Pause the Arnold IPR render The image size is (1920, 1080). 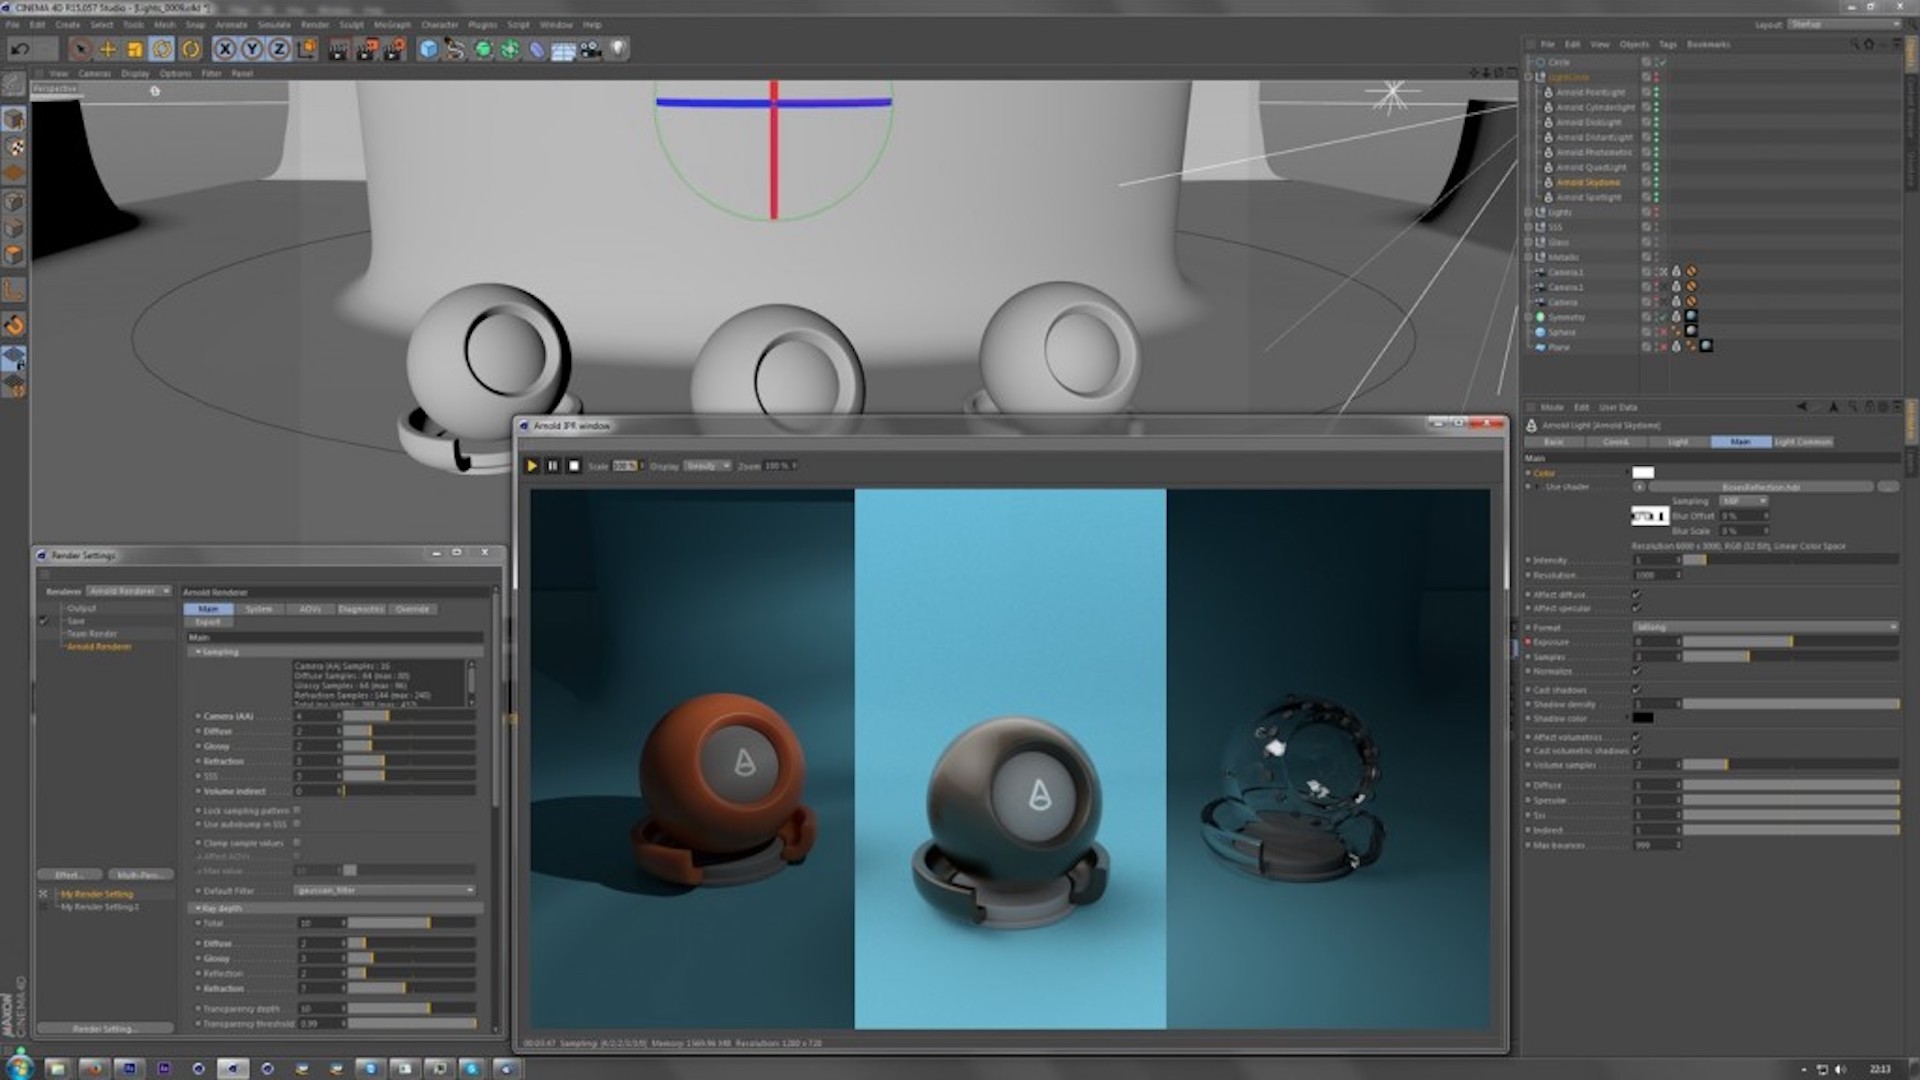[553, 466]
